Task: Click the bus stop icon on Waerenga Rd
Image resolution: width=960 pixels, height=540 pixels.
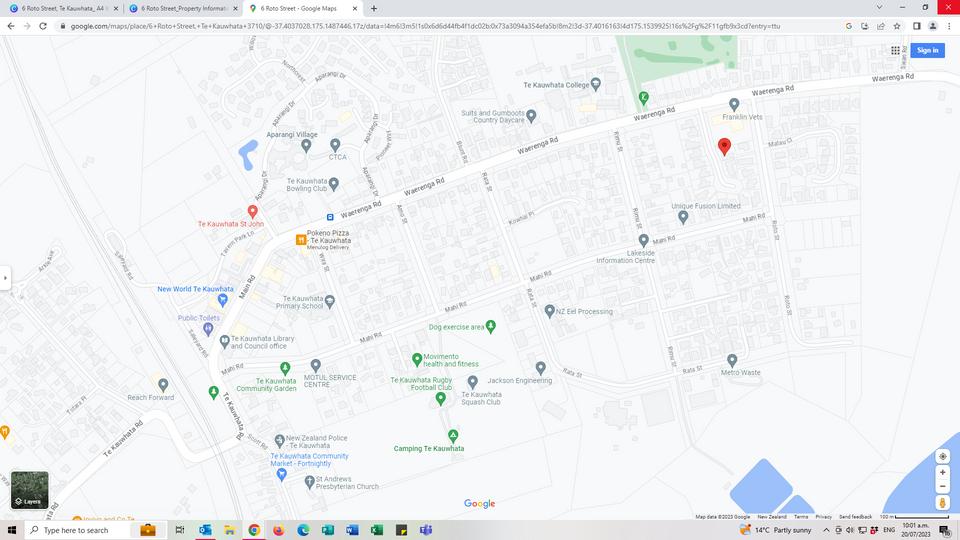Action: coord(330,217)
